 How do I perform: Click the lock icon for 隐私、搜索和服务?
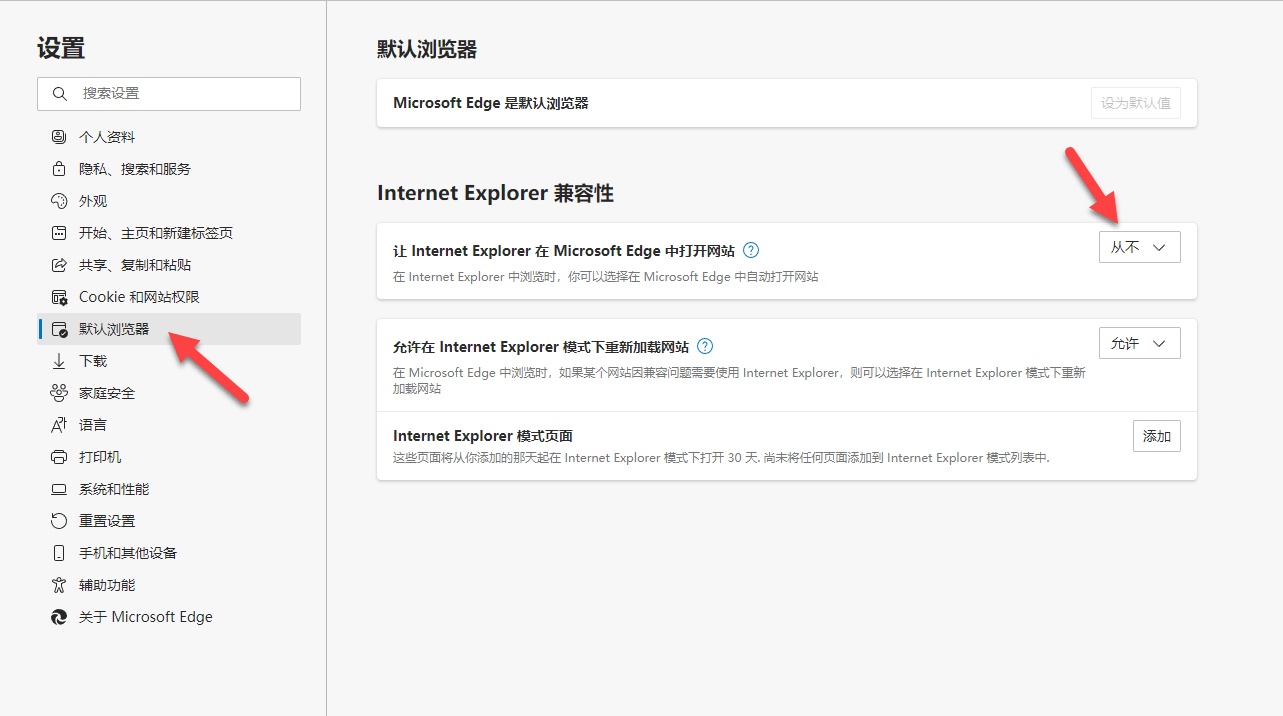[x=59, y=169]
